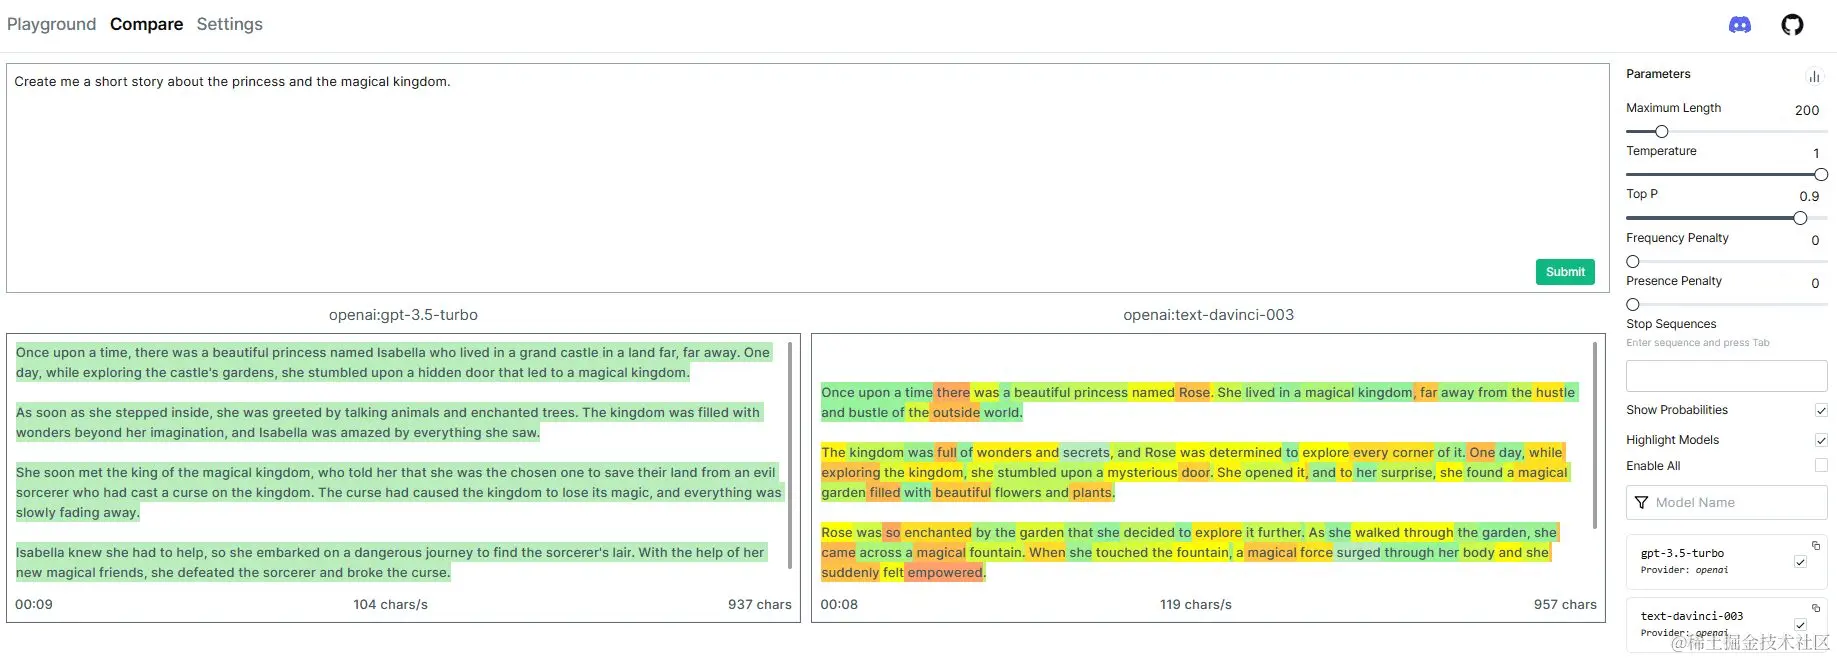Click the Presence Penalty slider handle
Viewport: 1837px width, 659px height.
[1633, 305]
